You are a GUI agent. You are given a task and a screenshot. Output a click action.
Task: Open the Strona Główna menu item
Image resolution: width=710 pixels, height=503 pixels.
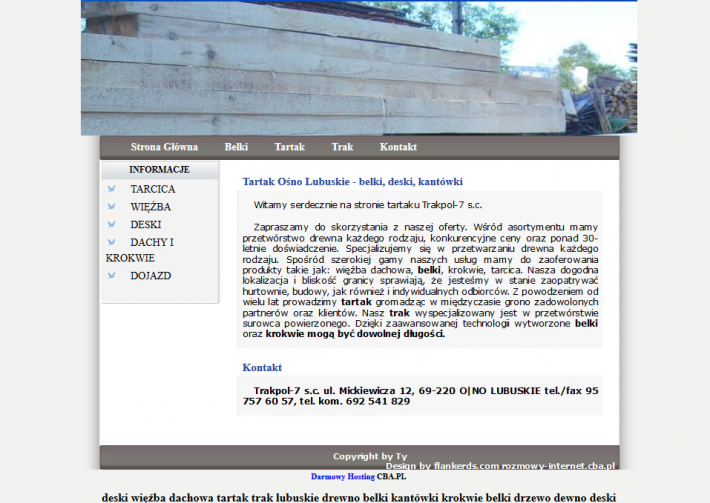tap(164, 147)
